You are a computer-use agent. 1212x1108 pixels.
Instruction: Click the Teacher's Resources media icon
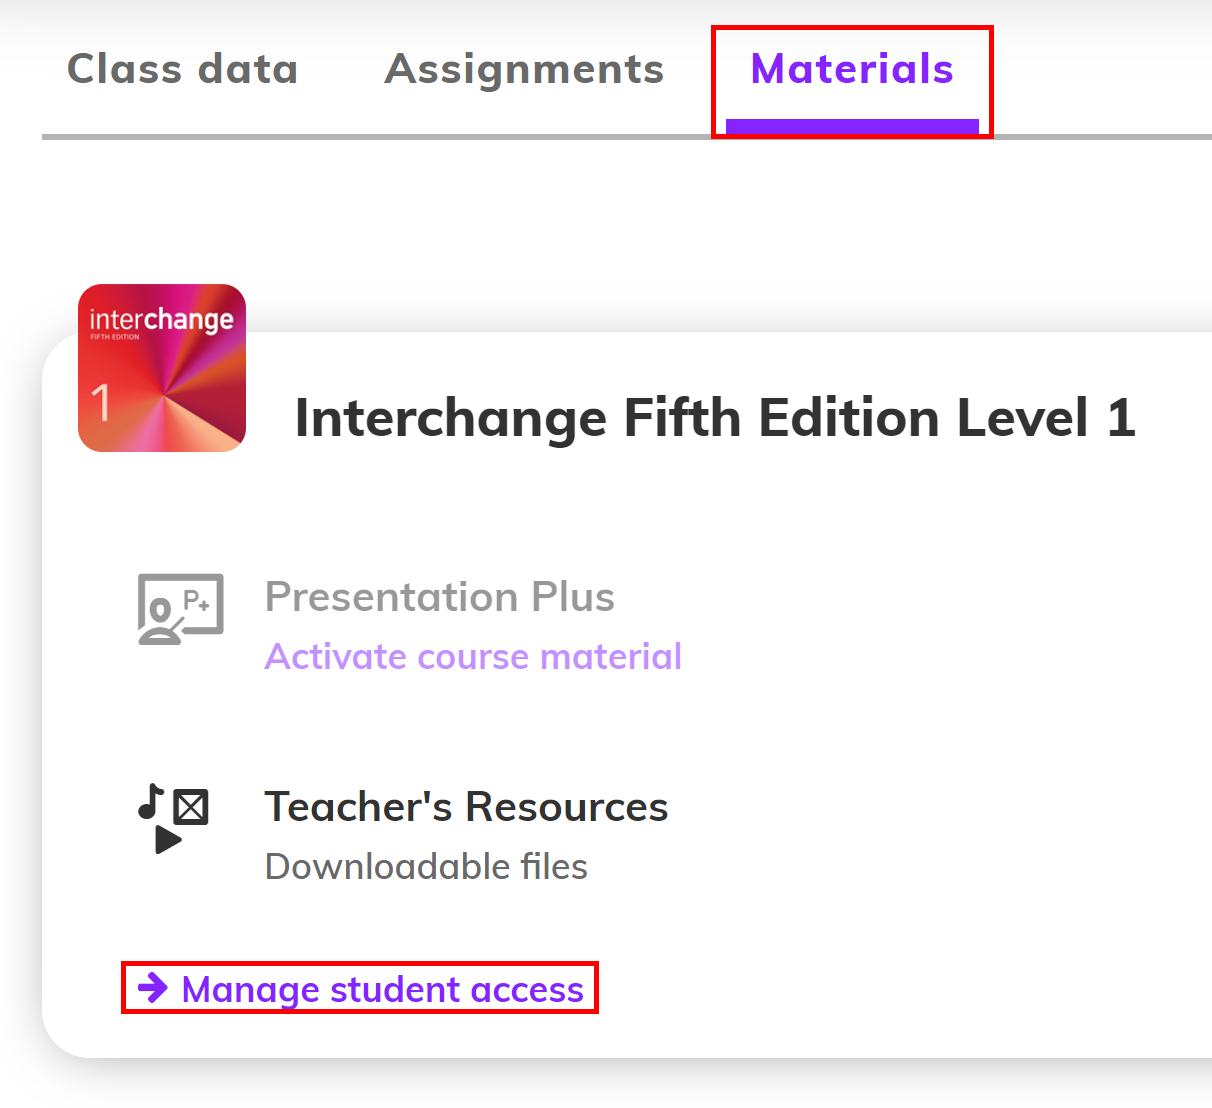(x=173, y=818)
